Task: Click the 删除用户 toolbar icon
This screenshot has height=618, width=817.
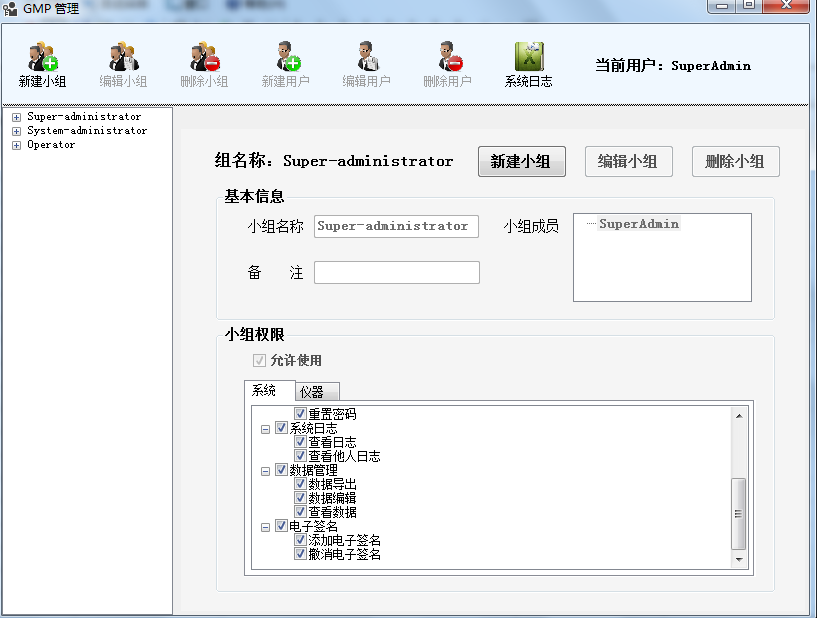Action: (447, 58)
